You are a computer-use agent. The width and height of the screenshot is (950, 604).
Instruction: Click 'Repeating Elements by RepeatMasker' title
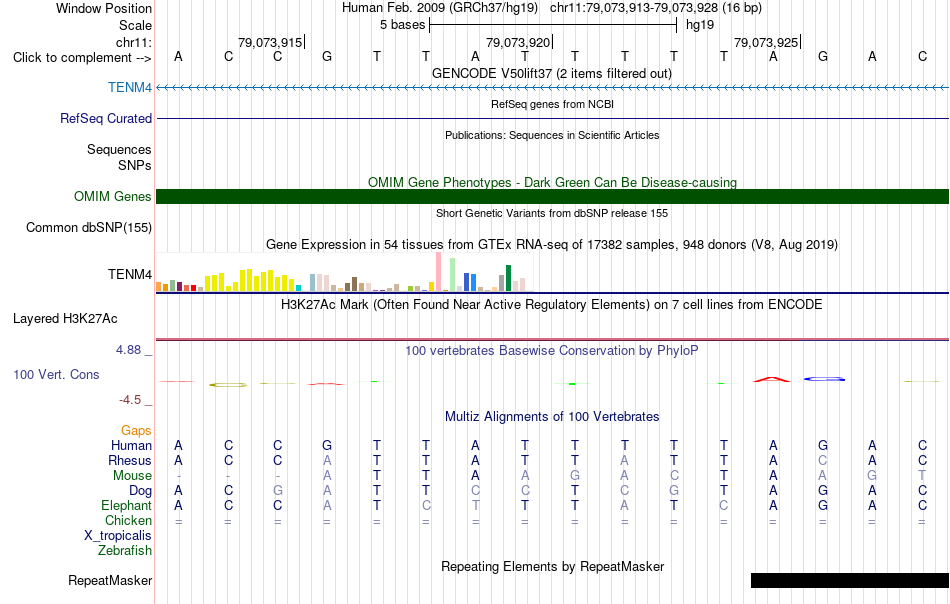(553, 566)
